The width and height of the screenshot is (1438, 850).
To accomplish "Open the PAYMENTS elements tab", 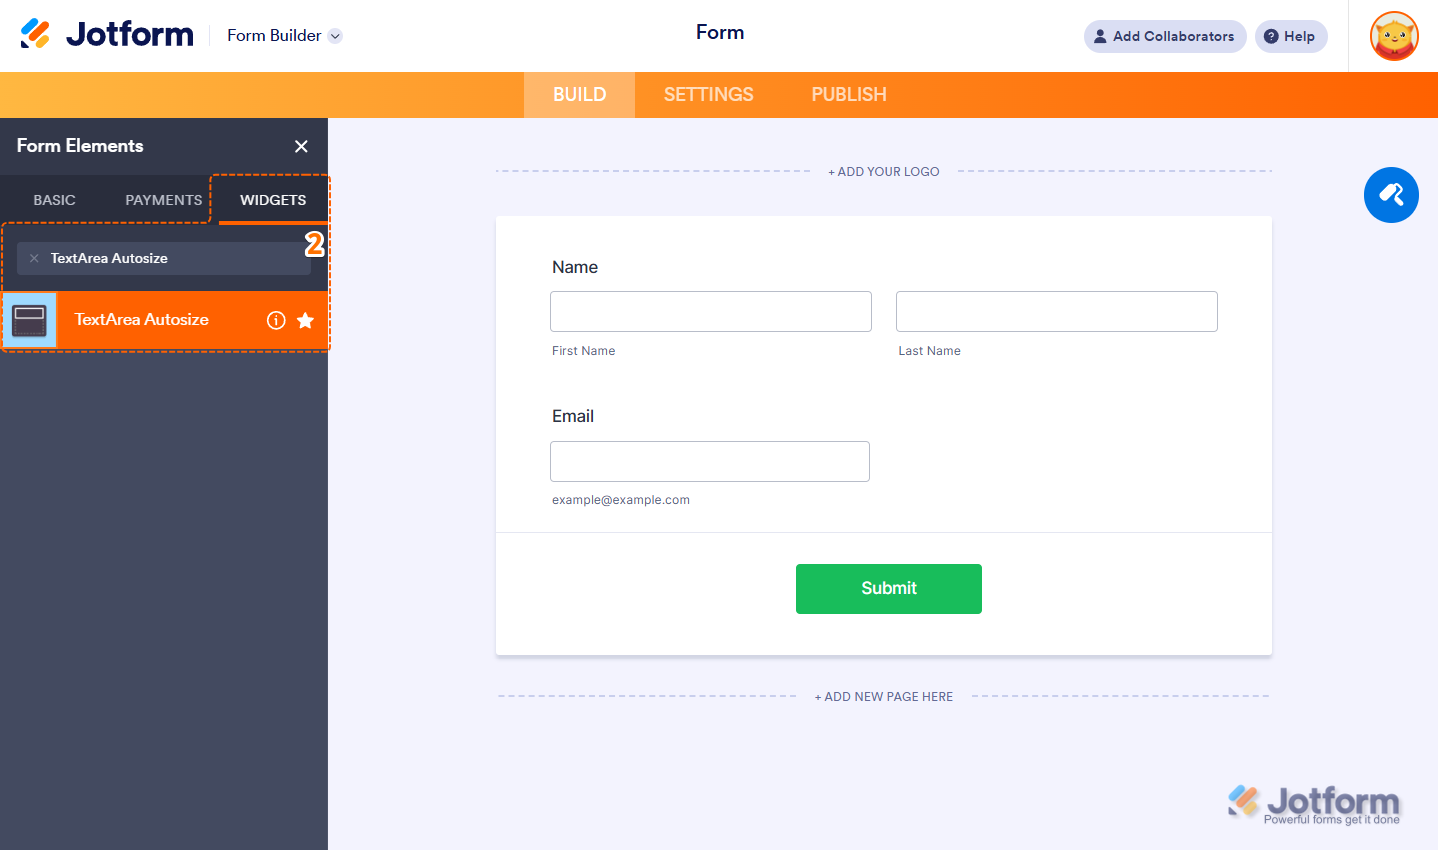I will pos(161,199).
